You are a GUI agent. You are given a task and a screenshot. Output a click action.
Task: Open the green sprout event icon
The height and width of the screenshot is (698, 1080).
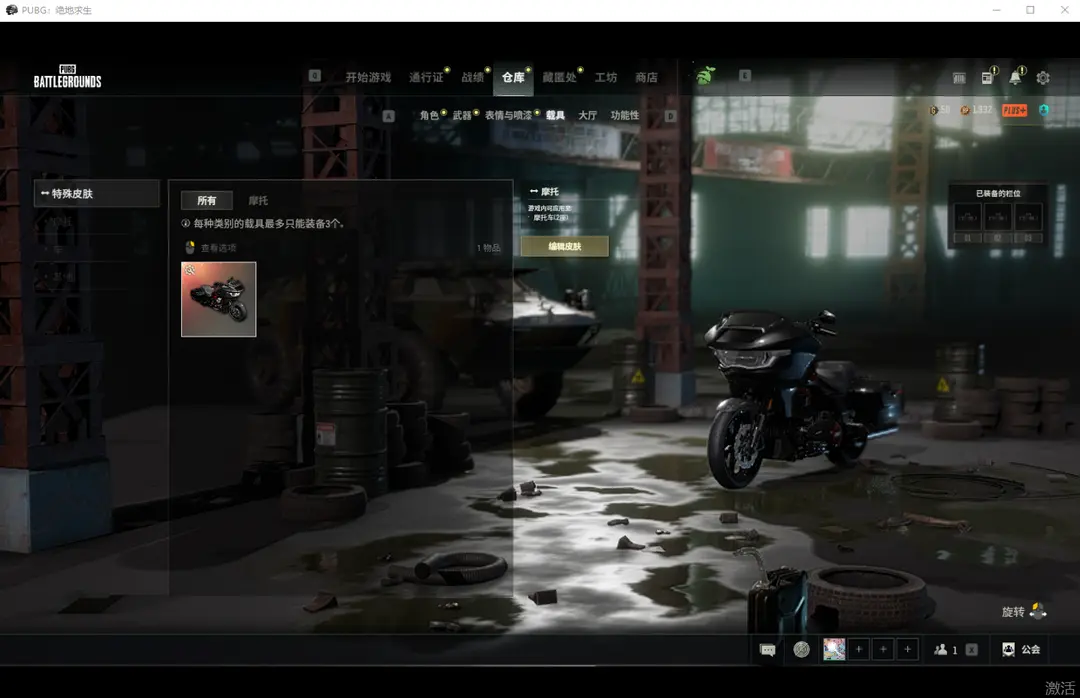705,76
